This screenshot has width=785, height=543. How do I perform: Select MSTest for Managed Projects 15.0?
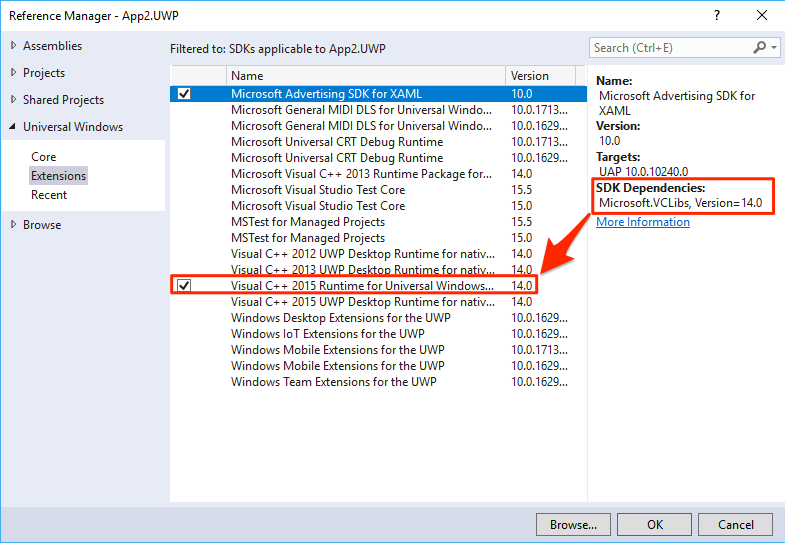pos(378,238)
